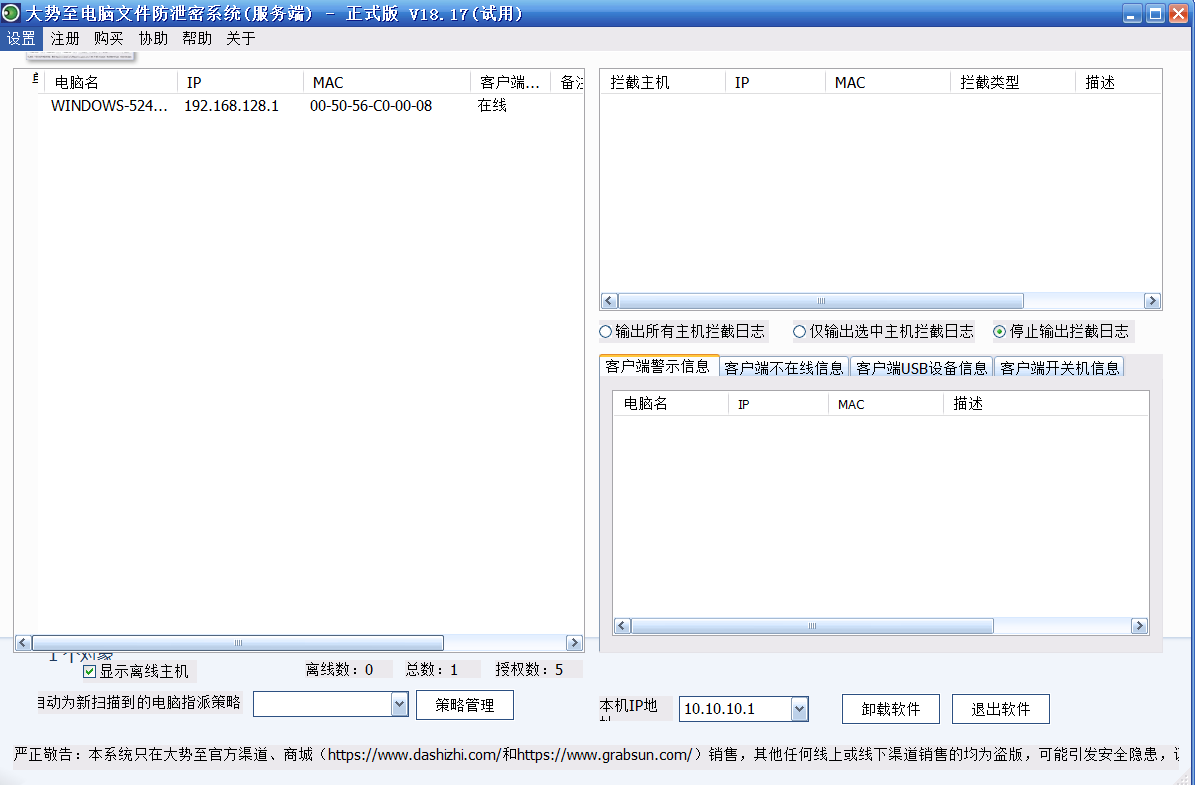
Task: Click left arrow of intercept log scrollbar
Action: point(608,301)
